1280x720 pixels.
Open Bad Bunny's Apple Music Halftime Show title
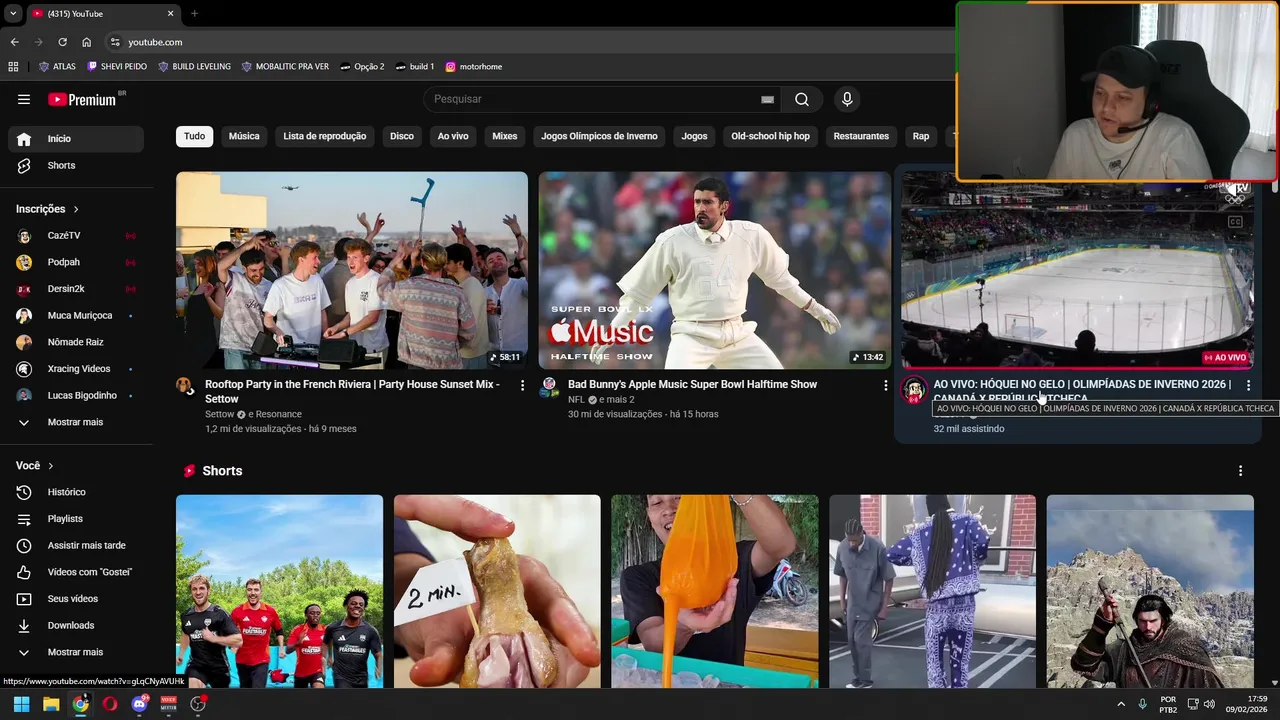(x=692, y=384)
